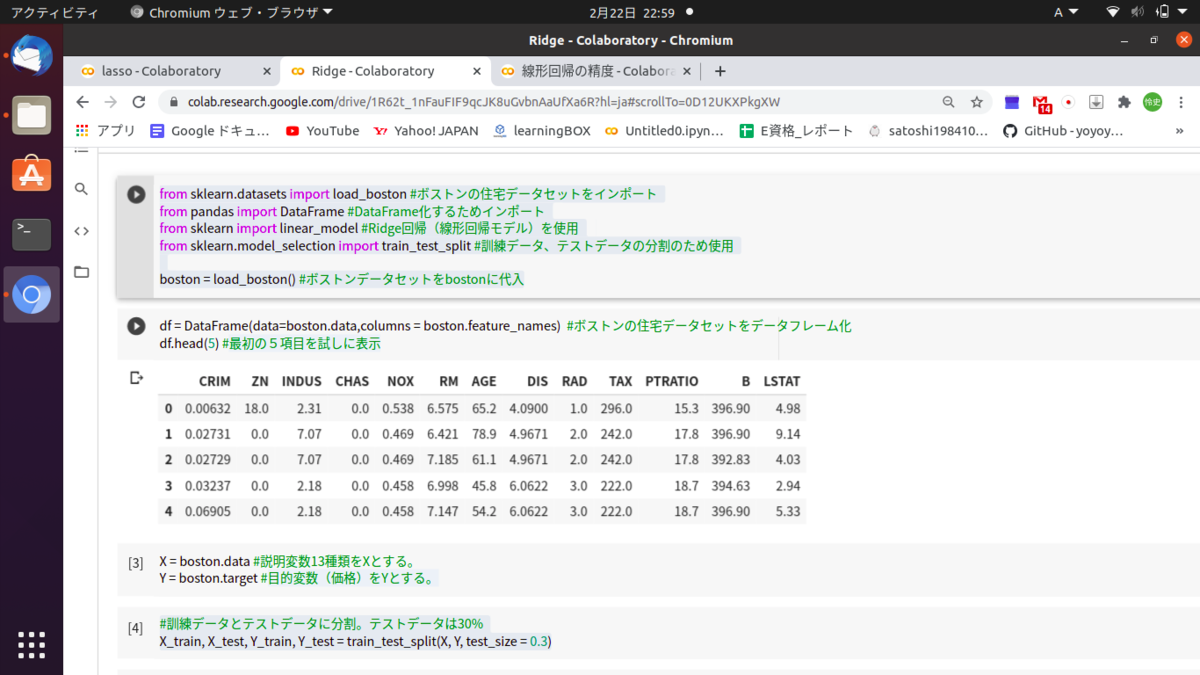Open the Google ドキュ... bookmark
The image size is (1200, 675).
(210, 131)
